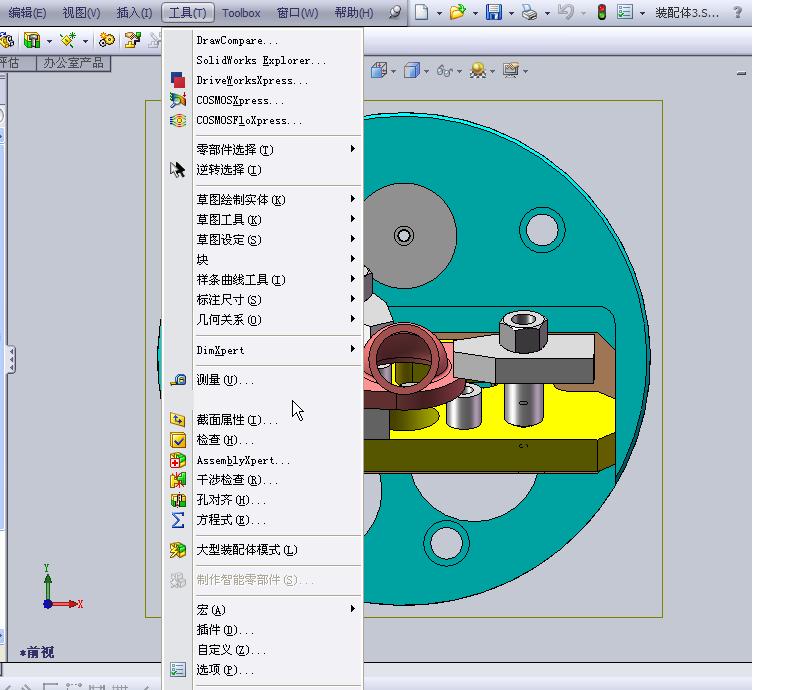The width and height of the screenshot is (808, 690).
Task: Open the 测量 measure tool
Action: click(225, 380)
